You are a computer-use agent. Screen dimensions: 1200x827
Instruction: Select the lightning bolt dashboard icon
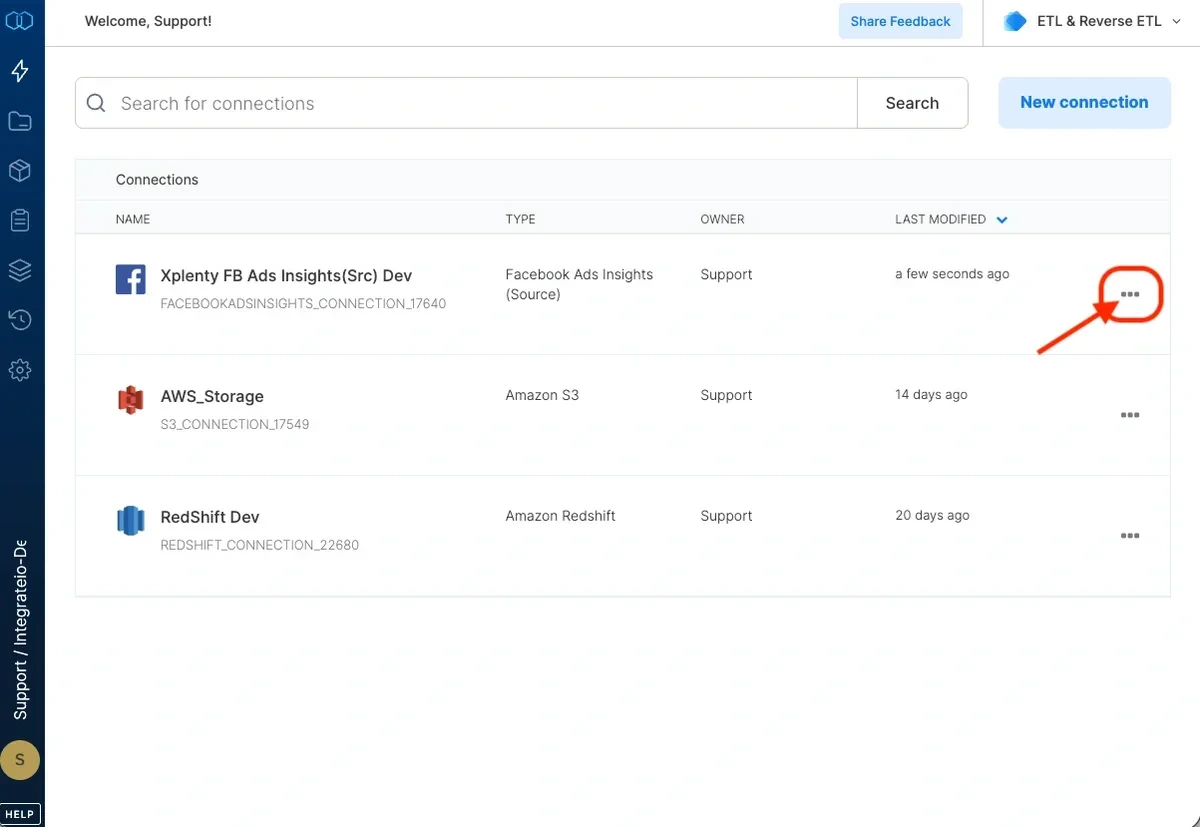click(21, 70)
